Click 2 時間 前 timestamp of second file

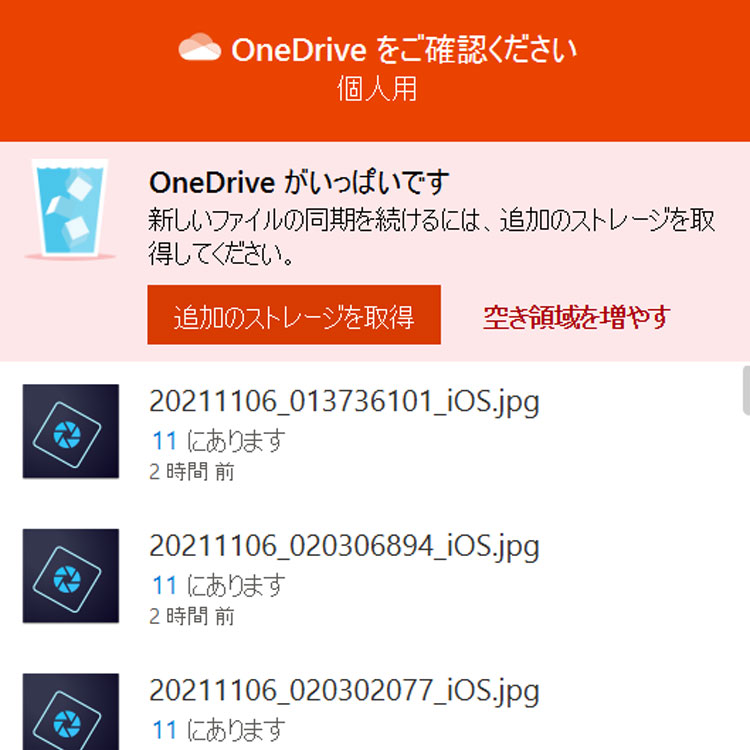[191, 617]
